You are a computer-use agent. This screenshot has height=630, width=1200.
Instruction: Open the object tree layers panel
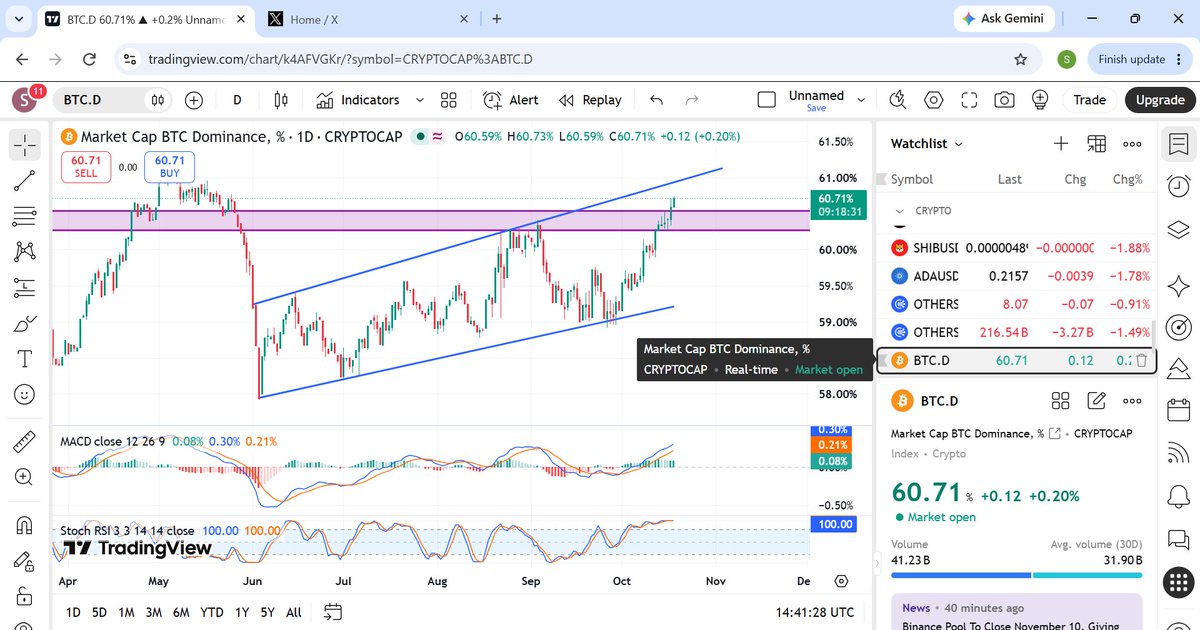click(x=1179, y=232)
